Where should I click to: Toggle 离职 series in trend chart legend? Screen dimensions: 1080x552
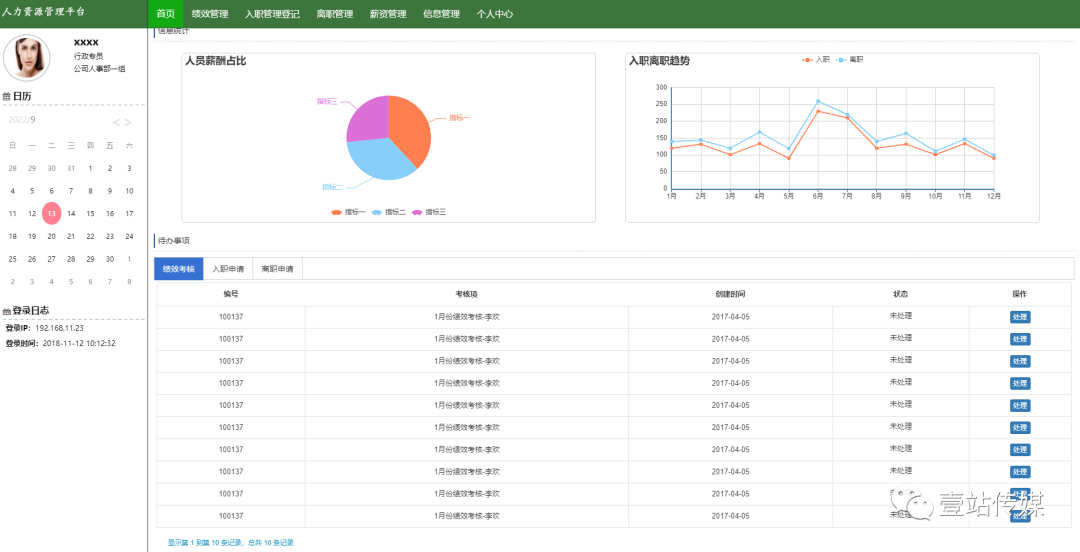tap(850, 60)
